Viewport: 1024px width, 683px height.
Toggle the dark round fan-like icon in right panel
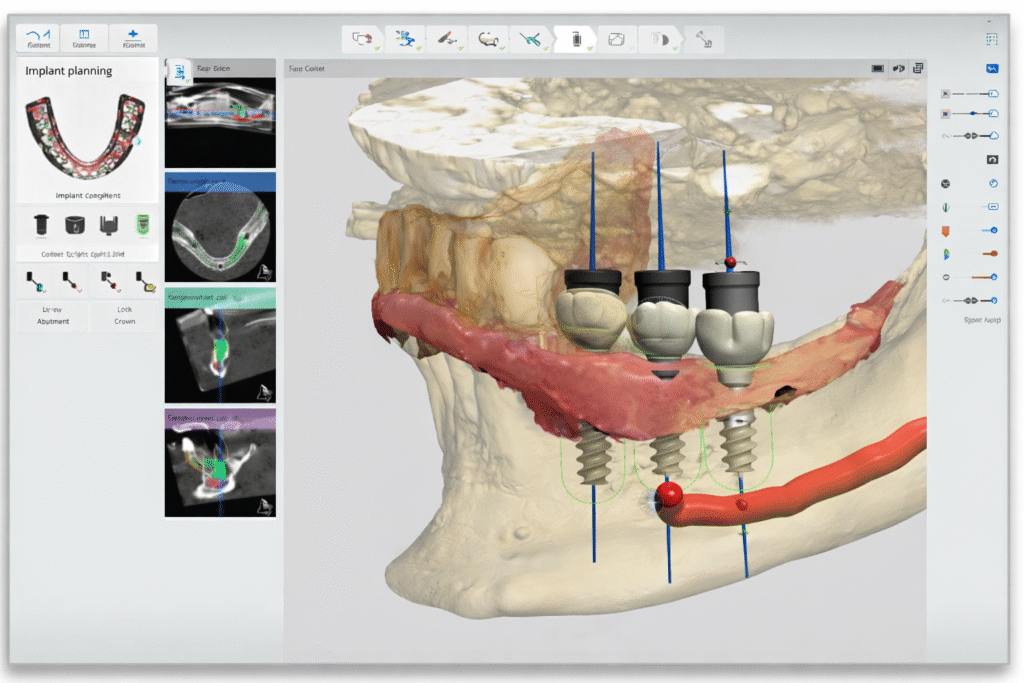click(x=946, y=184)
